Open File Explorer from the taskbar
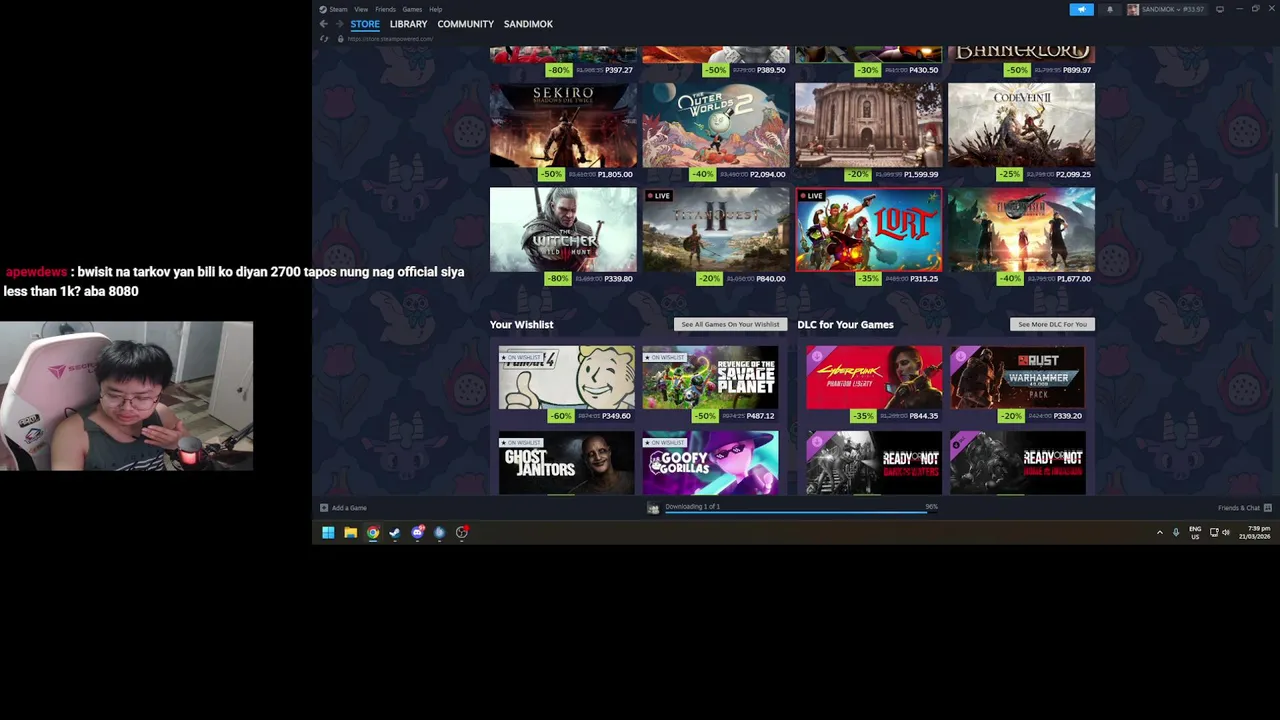Viewport: 1280px width, 720px height. point(350,532)
